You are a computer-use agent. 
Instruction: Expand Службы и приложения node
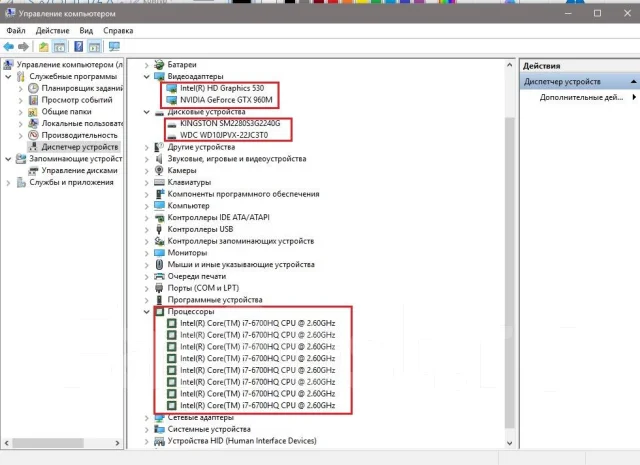pos(8,183)
